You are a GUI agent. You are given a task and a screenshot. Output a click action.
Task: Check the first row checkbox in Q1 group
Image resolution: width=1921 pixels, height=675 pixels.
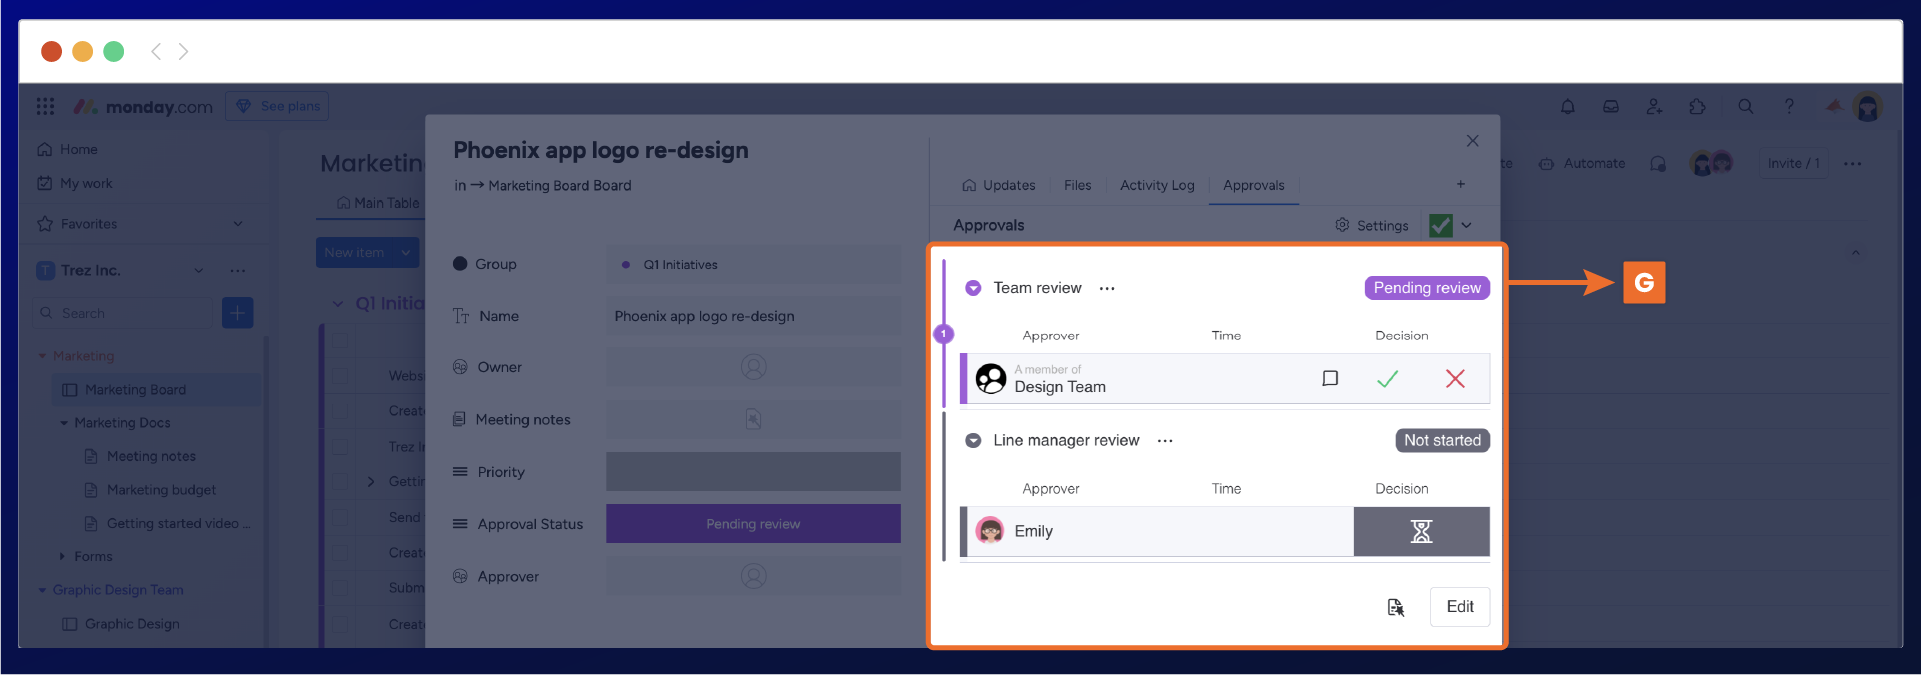point(340,340)
